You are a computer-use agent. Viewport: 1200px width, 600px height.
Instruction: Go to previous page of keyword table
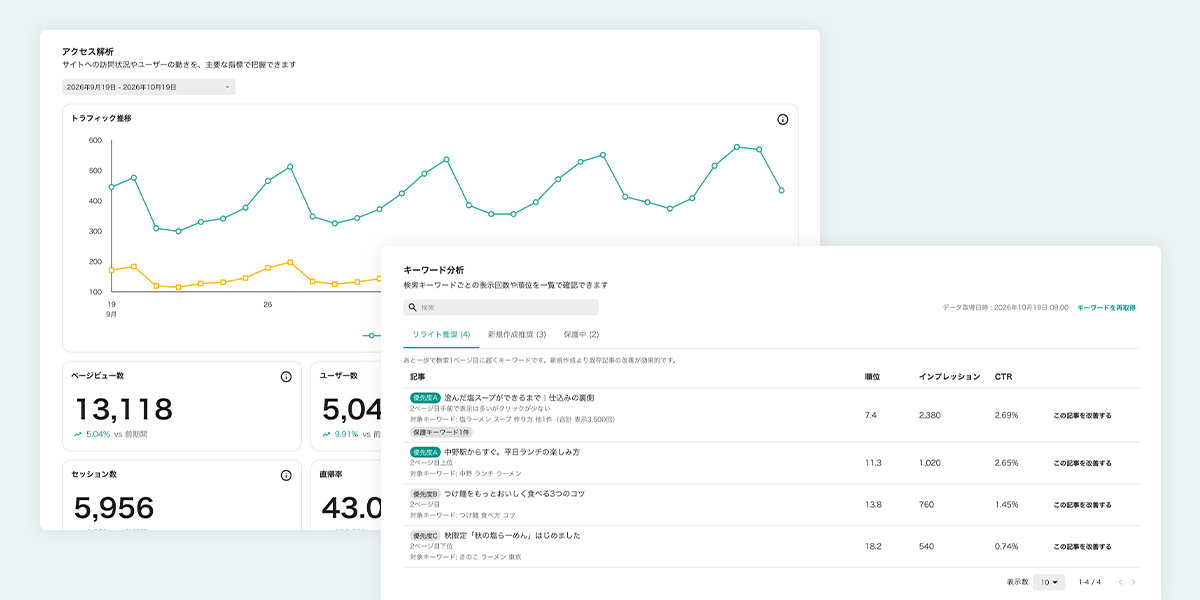[x=1120, y=582]
